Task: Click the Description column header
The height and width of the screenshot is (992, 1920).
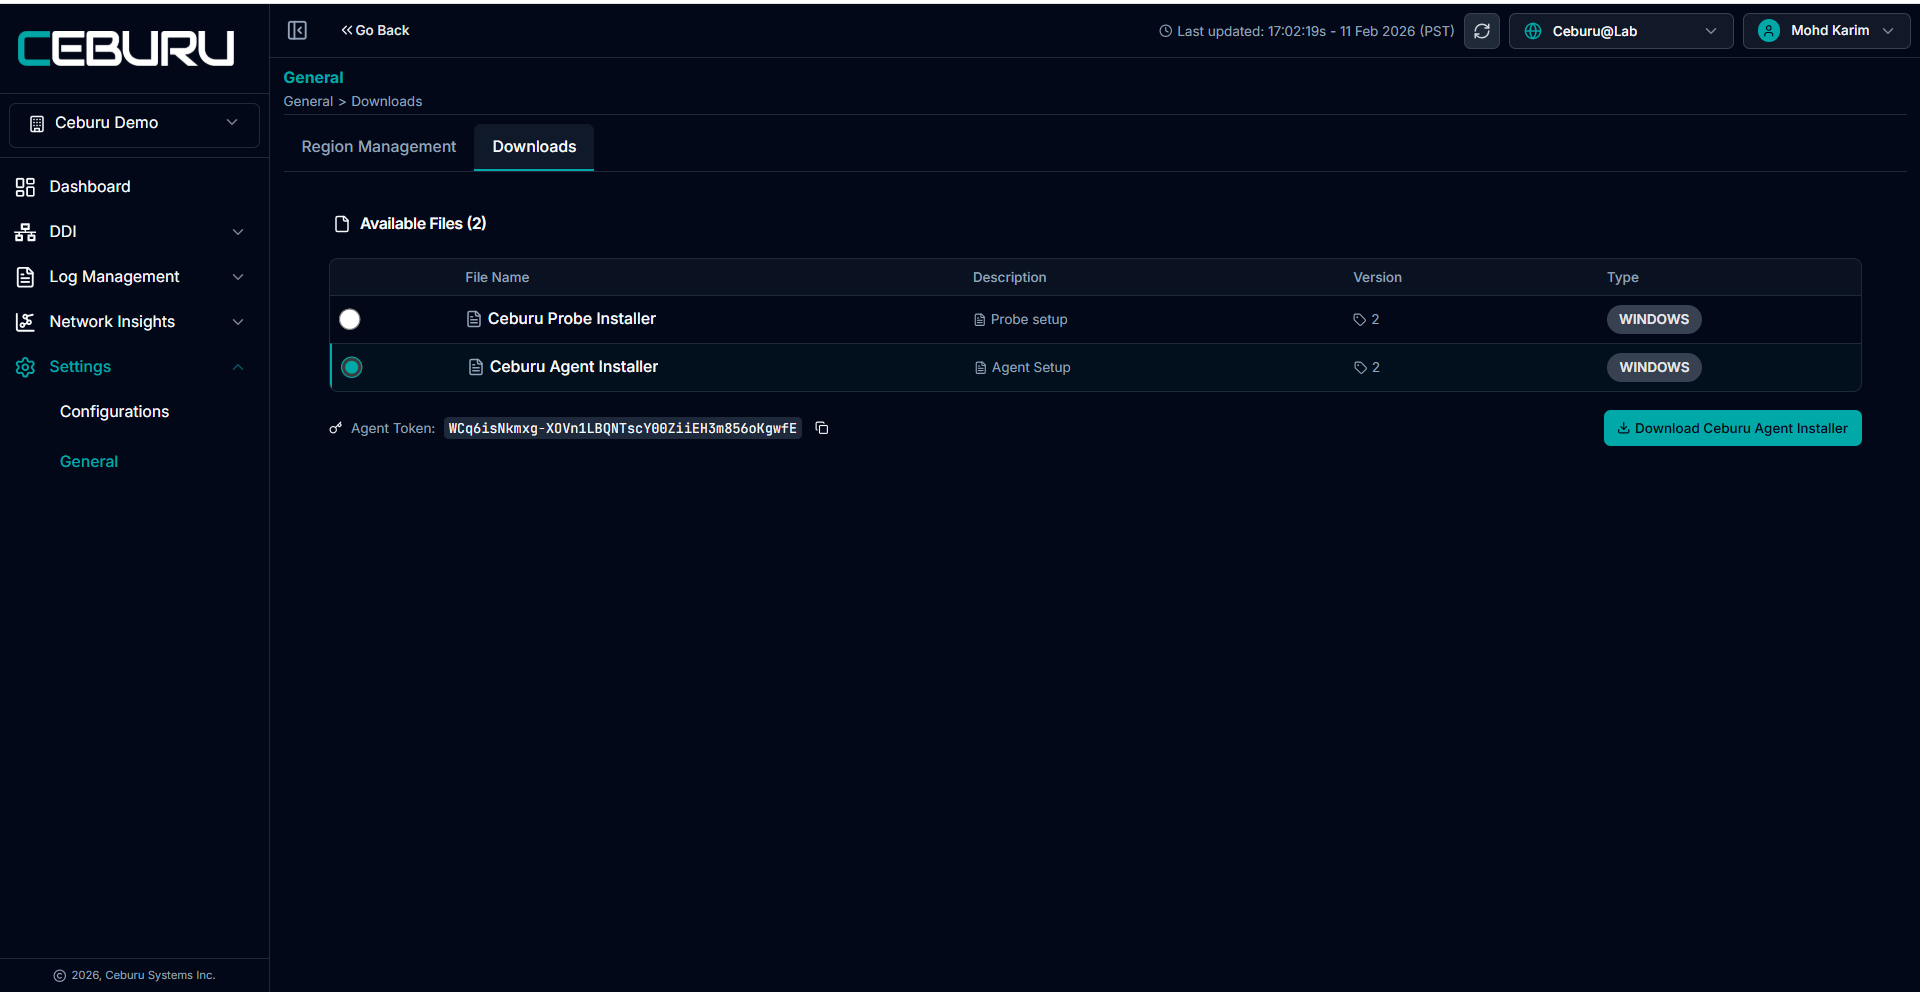Action: coord(1009,278)
